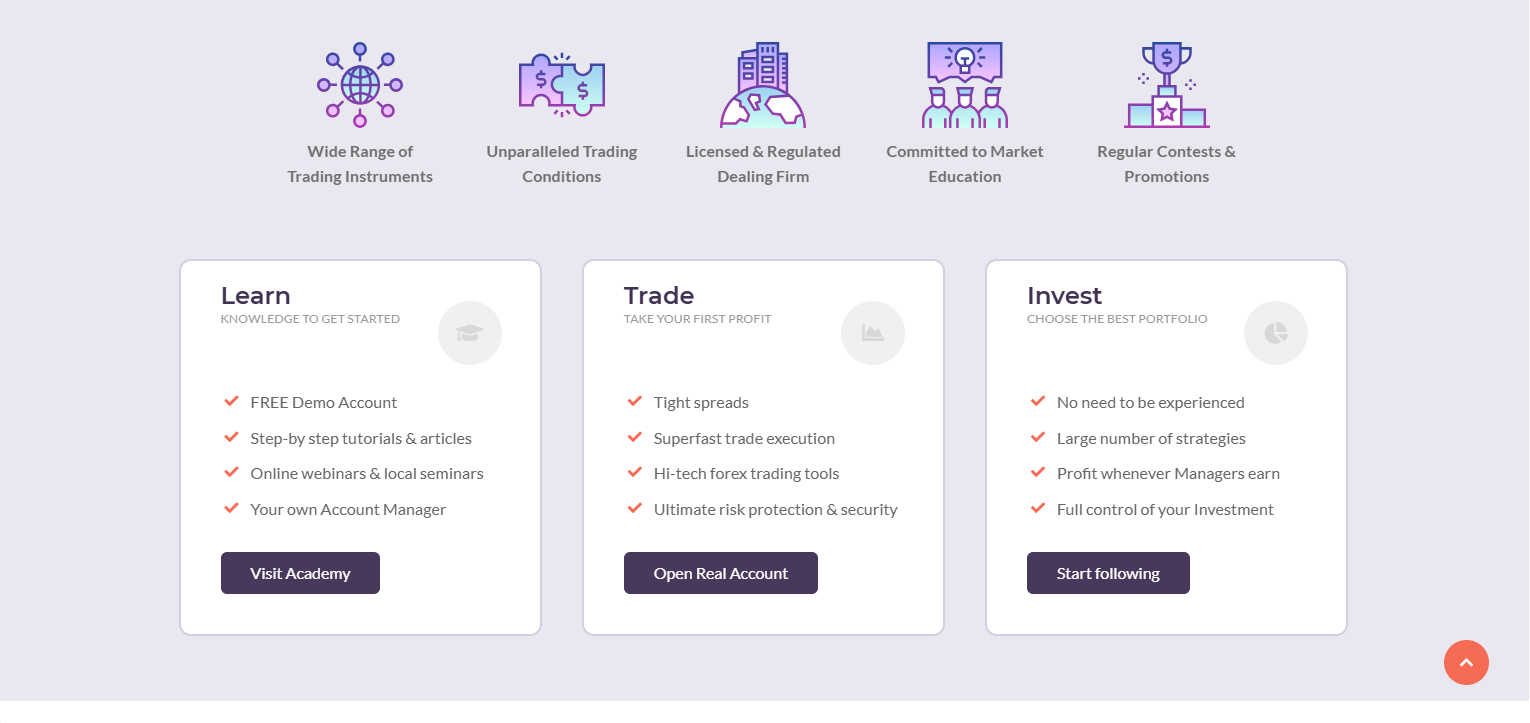
Task: Click the Invest card heading
Action: [x=1064, y=296]
